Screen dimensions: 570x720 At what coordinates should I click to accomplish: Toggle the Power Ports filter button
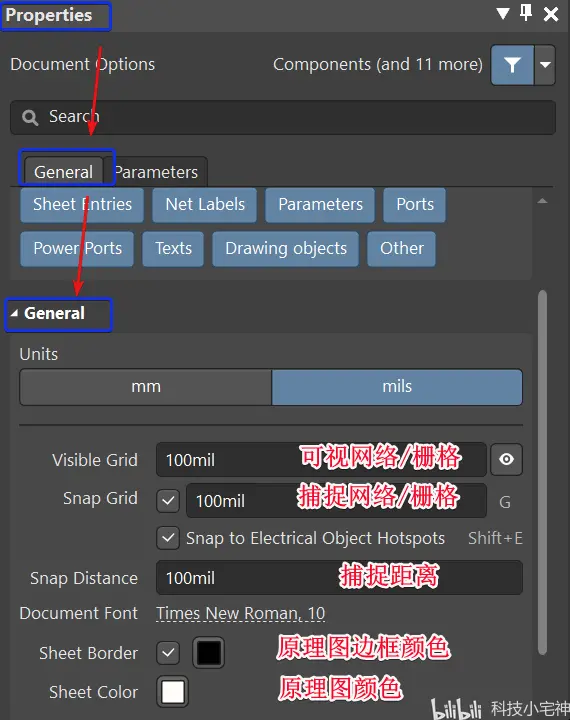coord(77,249)
